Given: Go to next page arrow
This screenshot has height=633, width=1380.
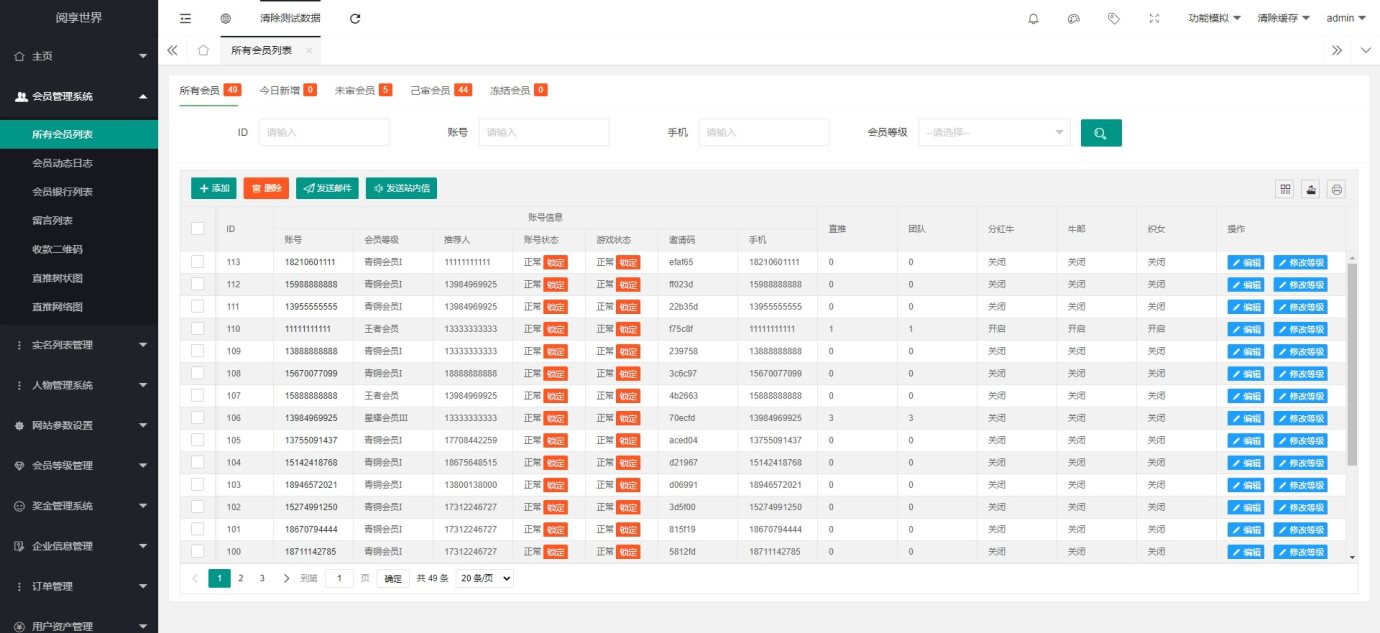Looking at the screenshot, I should [x=286, y=578].
